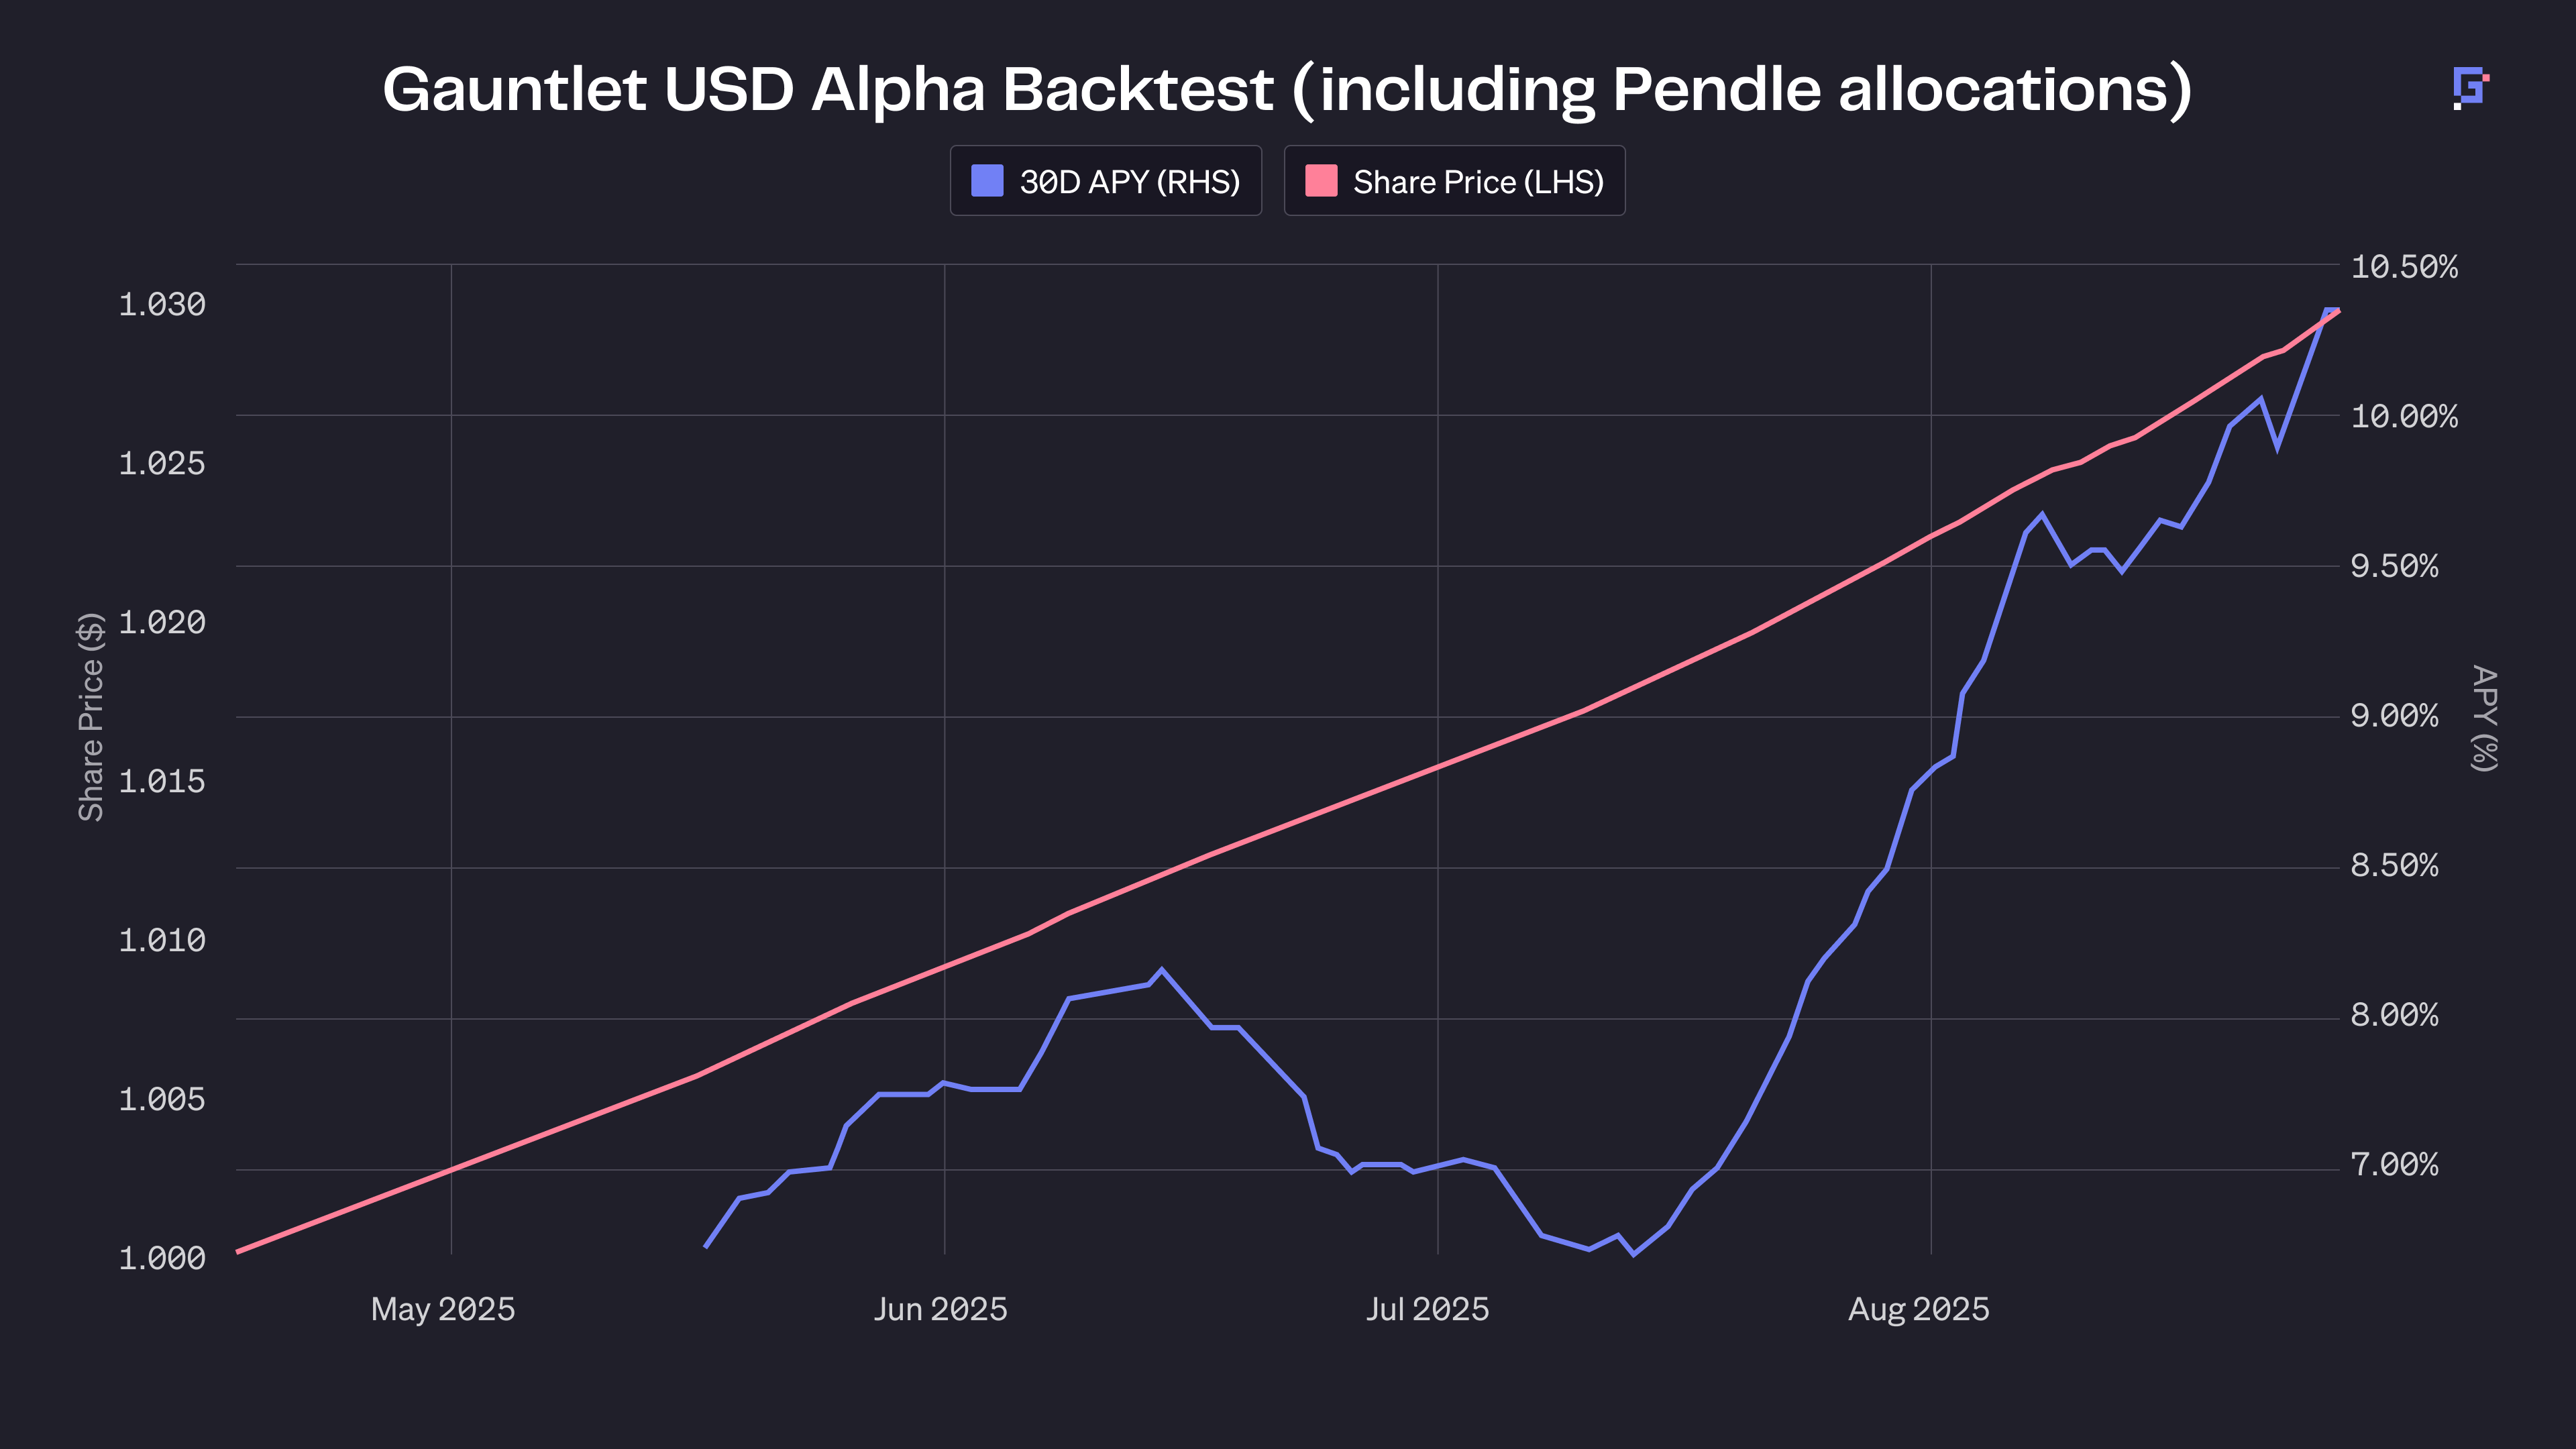Image resolution: width=2576 pixels, height=1449 pixels.
Task: Click the pink Share Price legend swatch
Action: tap(1321, 181)
